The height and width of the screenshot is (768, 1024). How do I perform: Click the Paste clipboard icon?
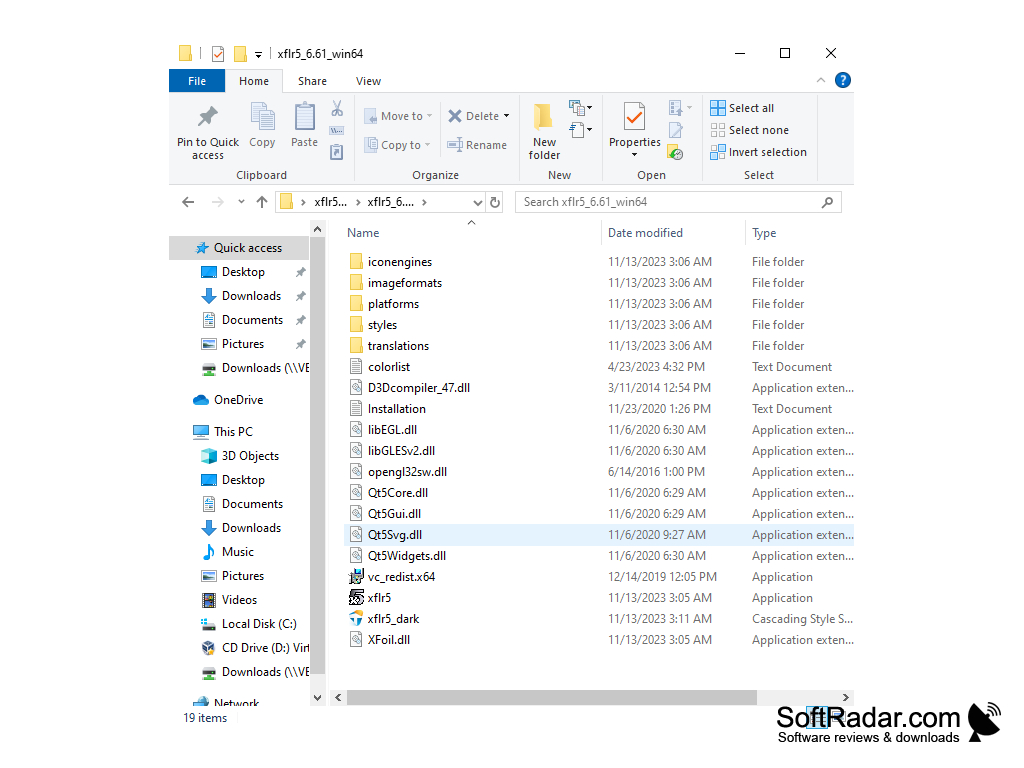coord(304,117)
